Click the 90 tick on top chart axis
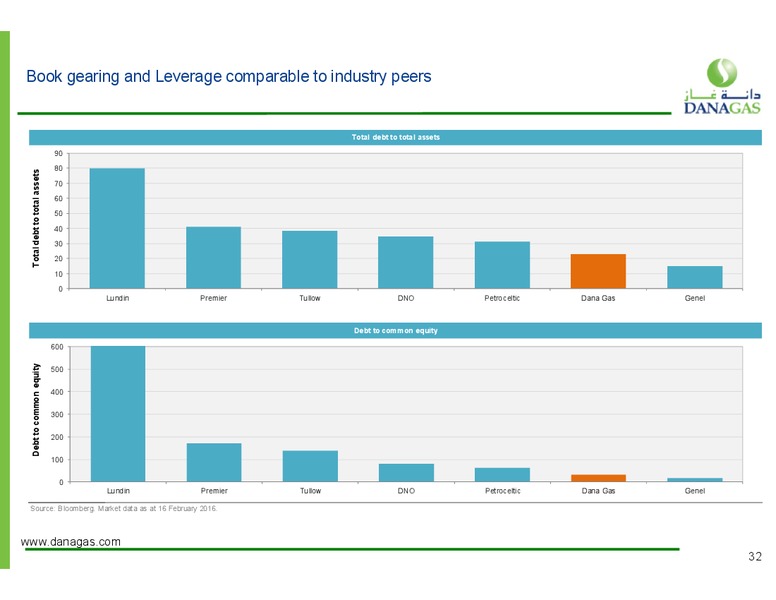The width and height of the screenshot is (776, 600). [x=59, y=153]
